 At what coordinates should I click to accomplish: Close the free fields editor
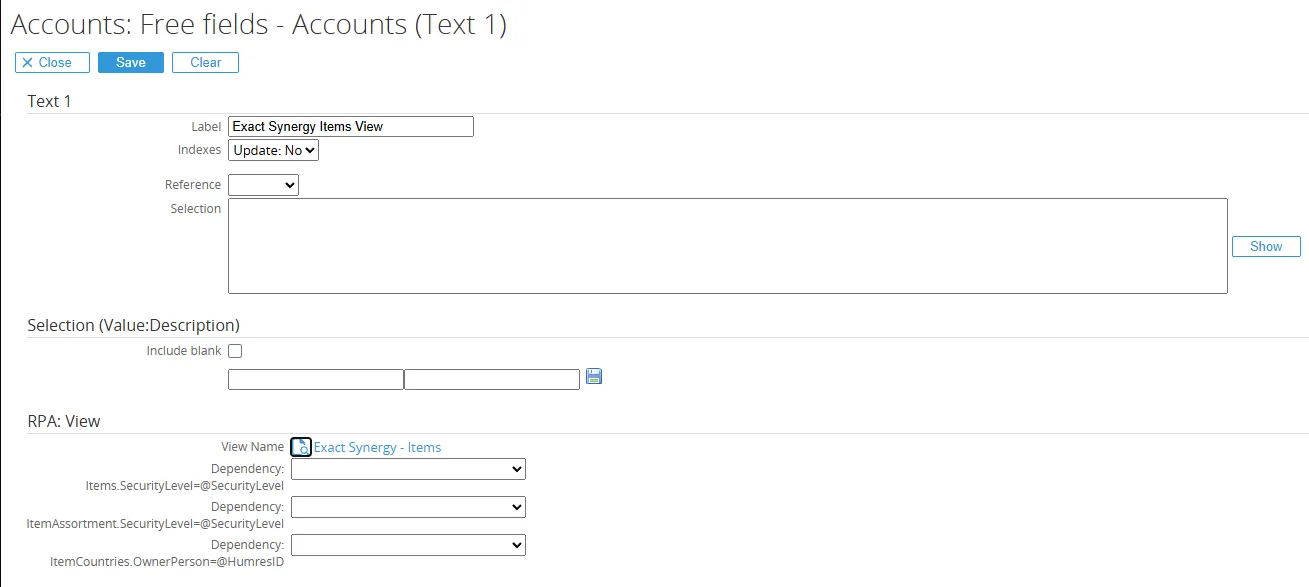51,62
